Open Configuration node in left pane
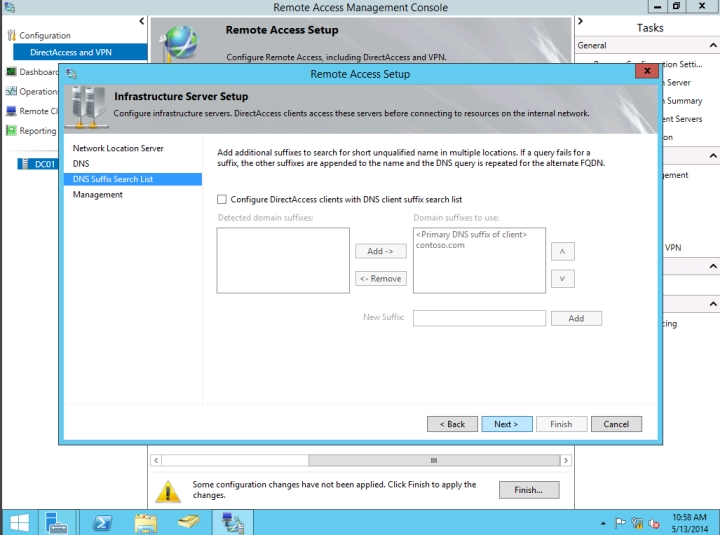The image size is (720, 535). coord(45,35)
